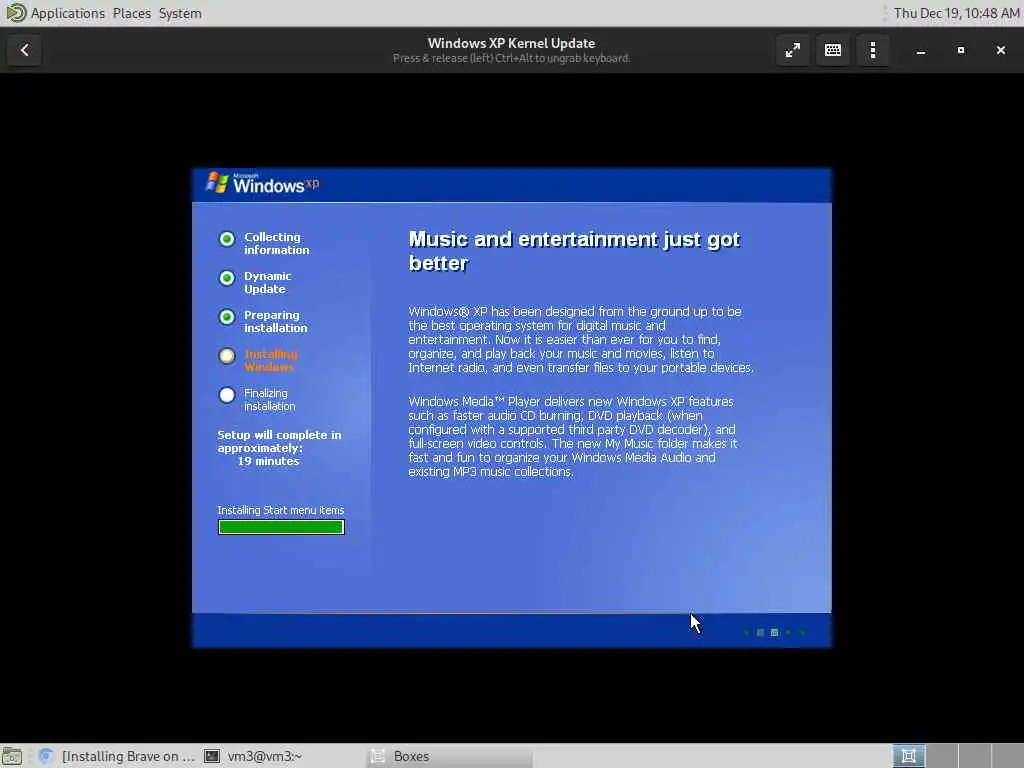The height and width of the screenshot is (768, 1024).
Task: Click the 'Music and entertainment just got better' heading
Action: (x=574, y=251)
